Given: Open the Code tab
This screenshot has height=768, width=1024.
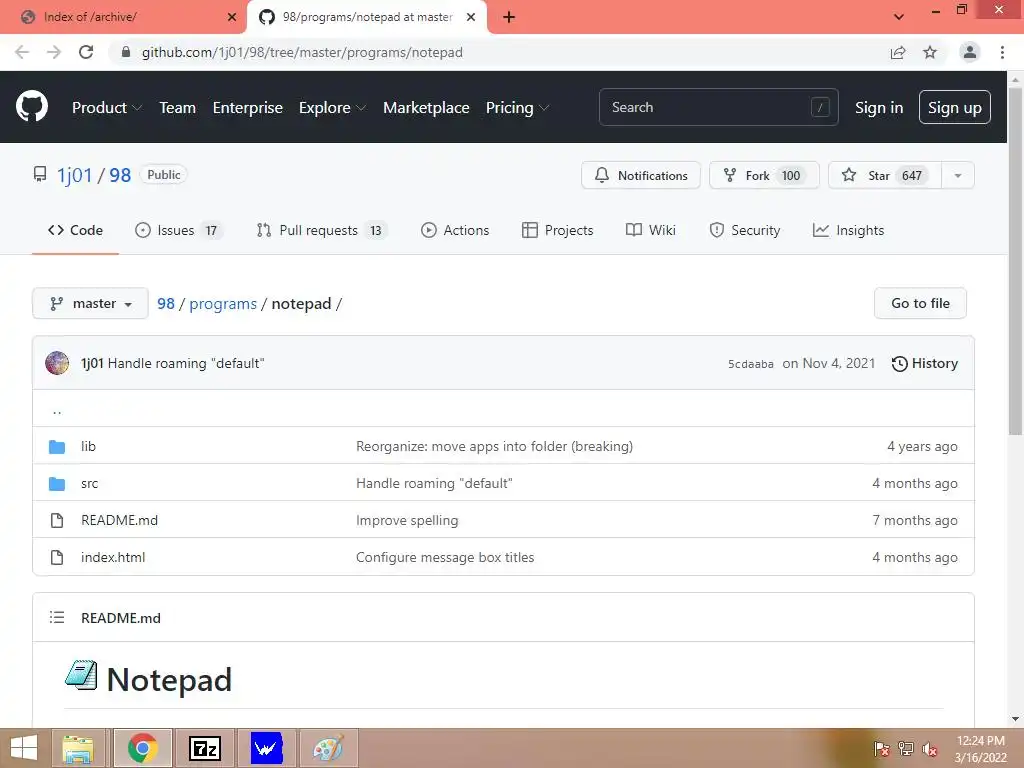Looking at the screenshot, I should coord(75,231).
